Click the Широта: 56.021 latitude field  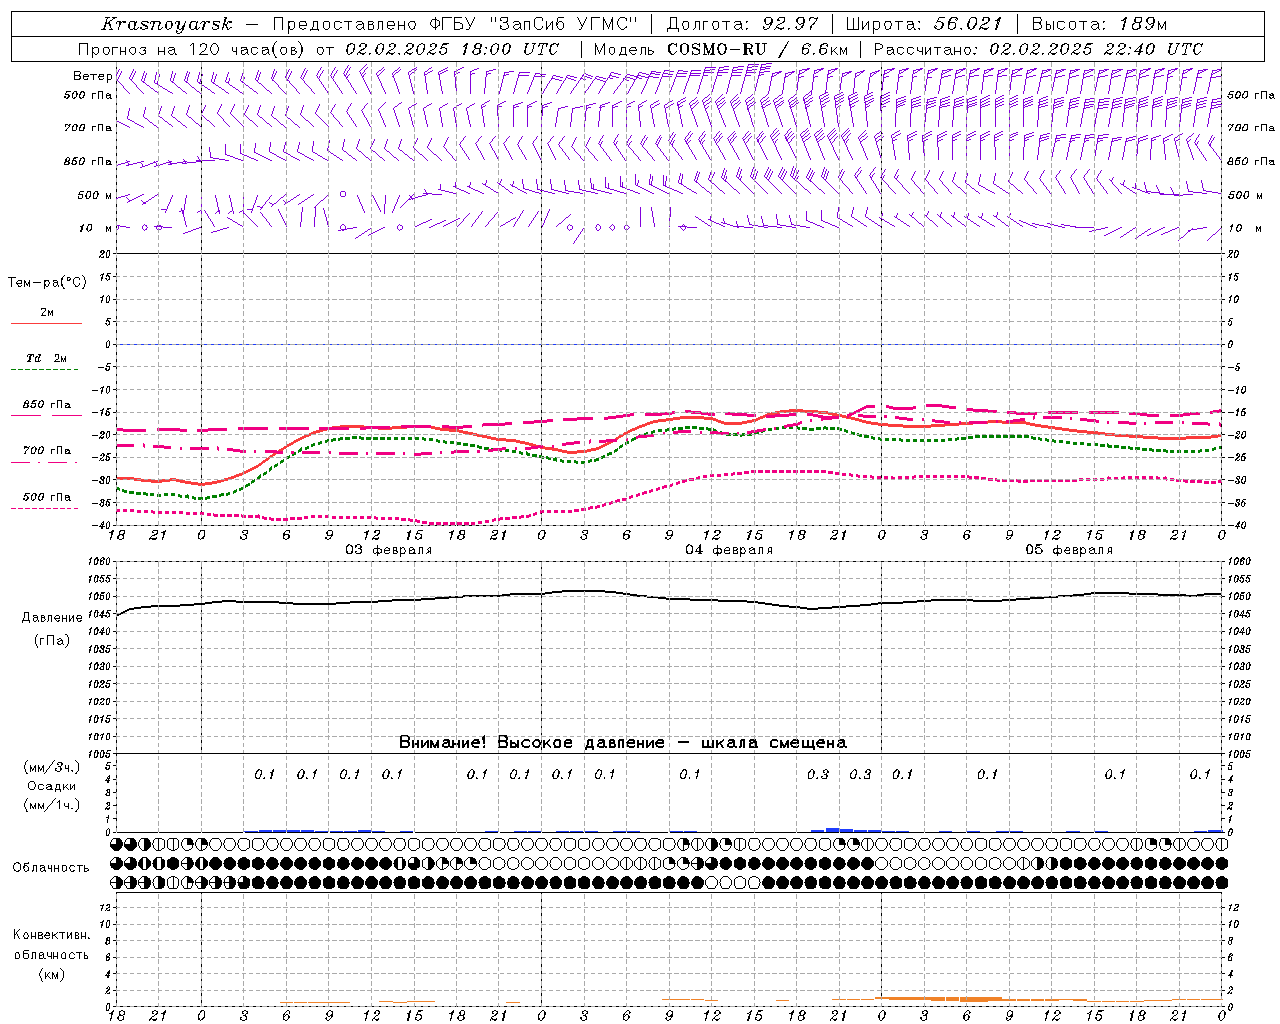[x=924, y=24]
